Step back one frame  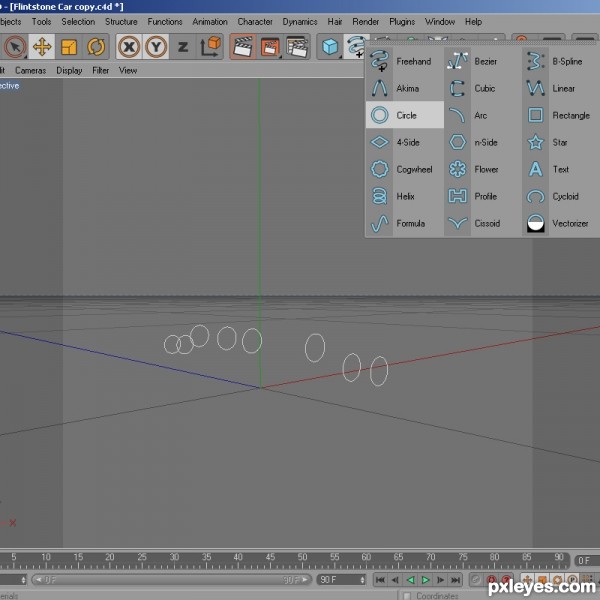pyautogui.click(x=395, y=580)
